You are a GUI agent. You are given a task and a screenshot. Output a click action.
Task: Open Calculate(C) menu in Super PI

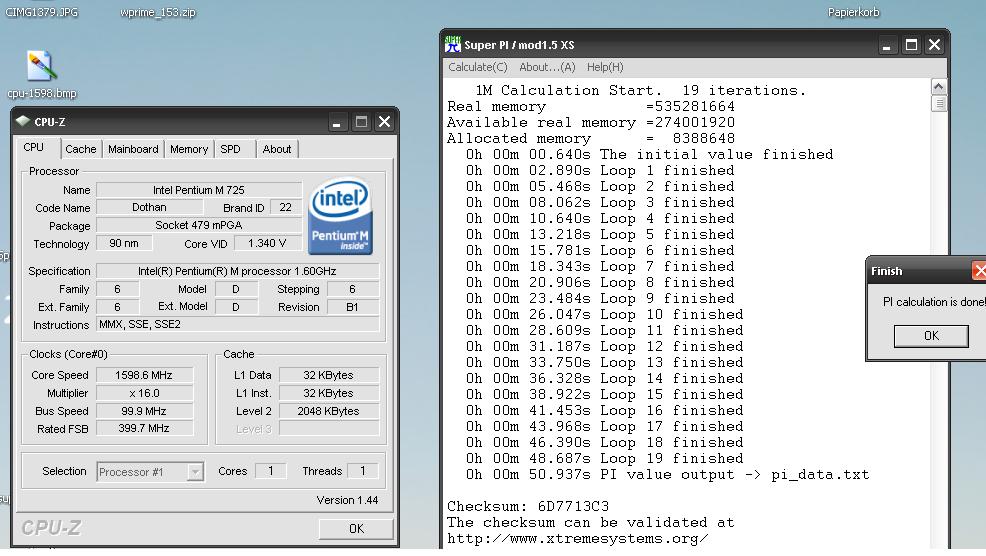coord(477,67)
